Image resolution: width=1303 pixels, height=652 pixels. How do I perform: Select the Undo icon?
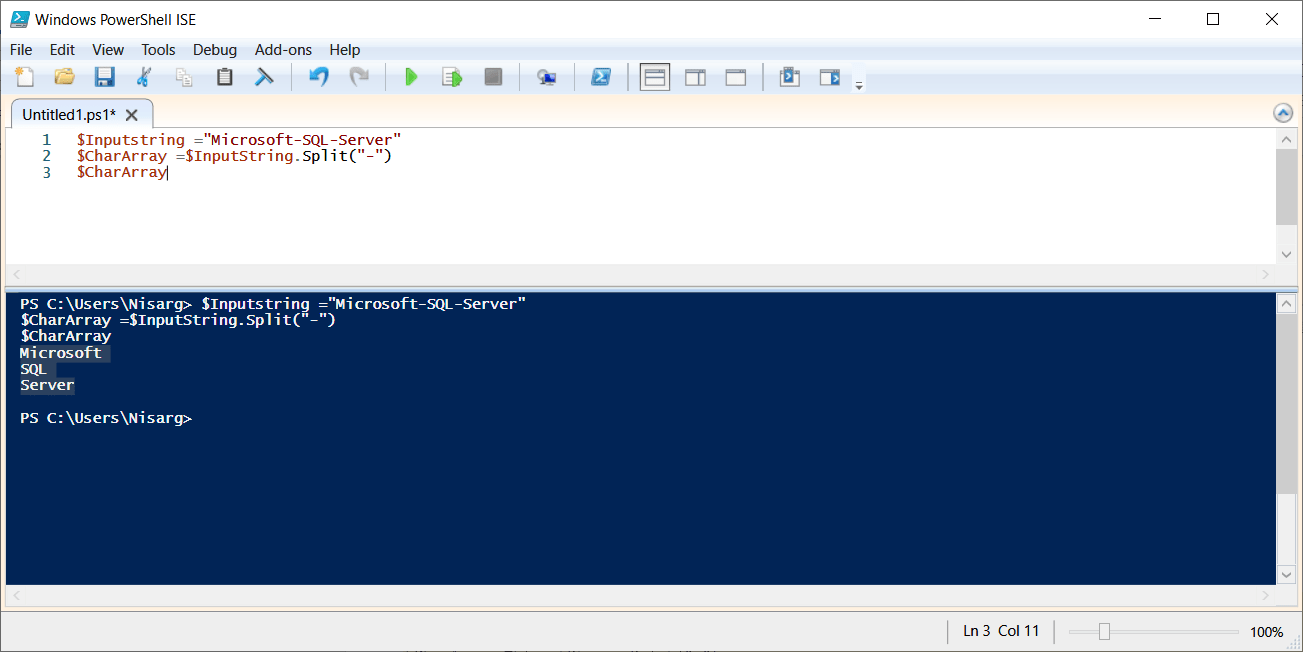[x=318, y=76]
